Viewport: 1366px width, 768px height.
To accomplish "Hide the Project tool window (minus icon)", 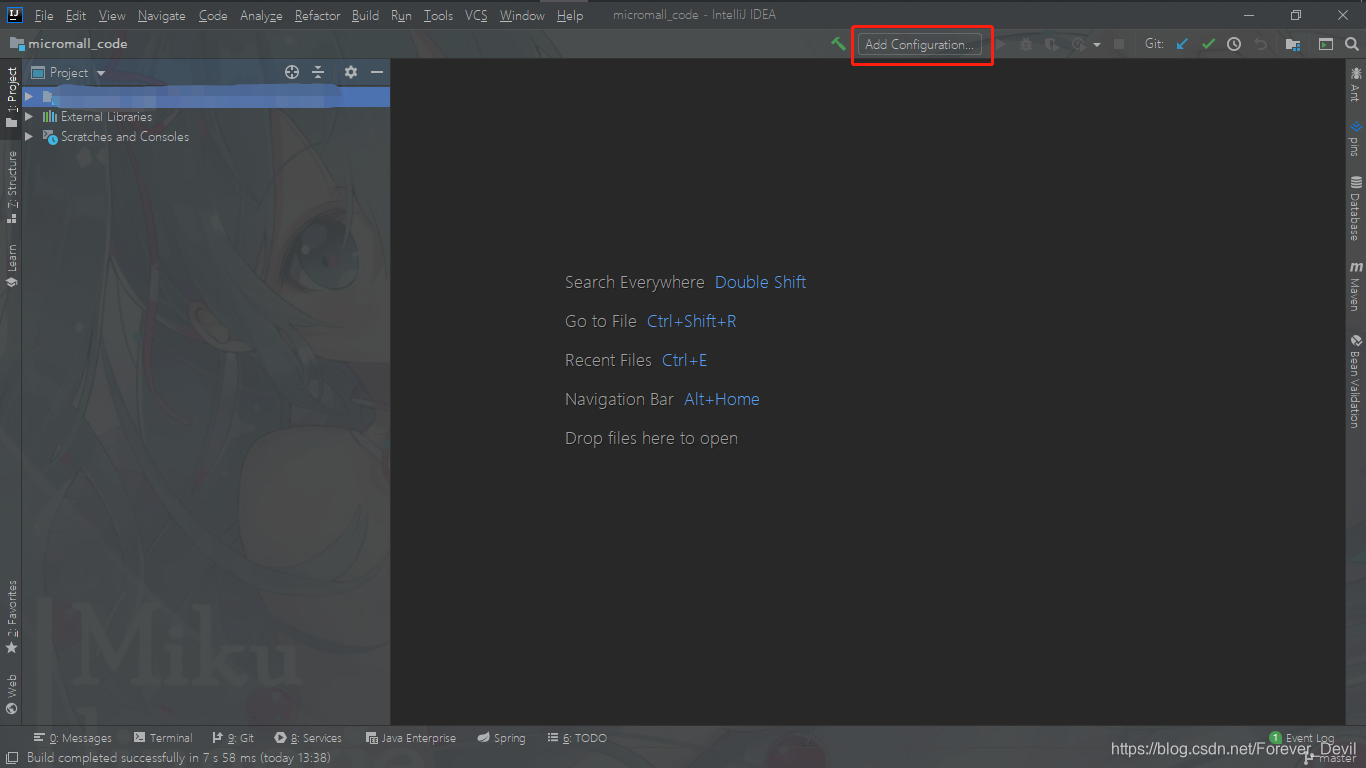I will click(377, 72).
